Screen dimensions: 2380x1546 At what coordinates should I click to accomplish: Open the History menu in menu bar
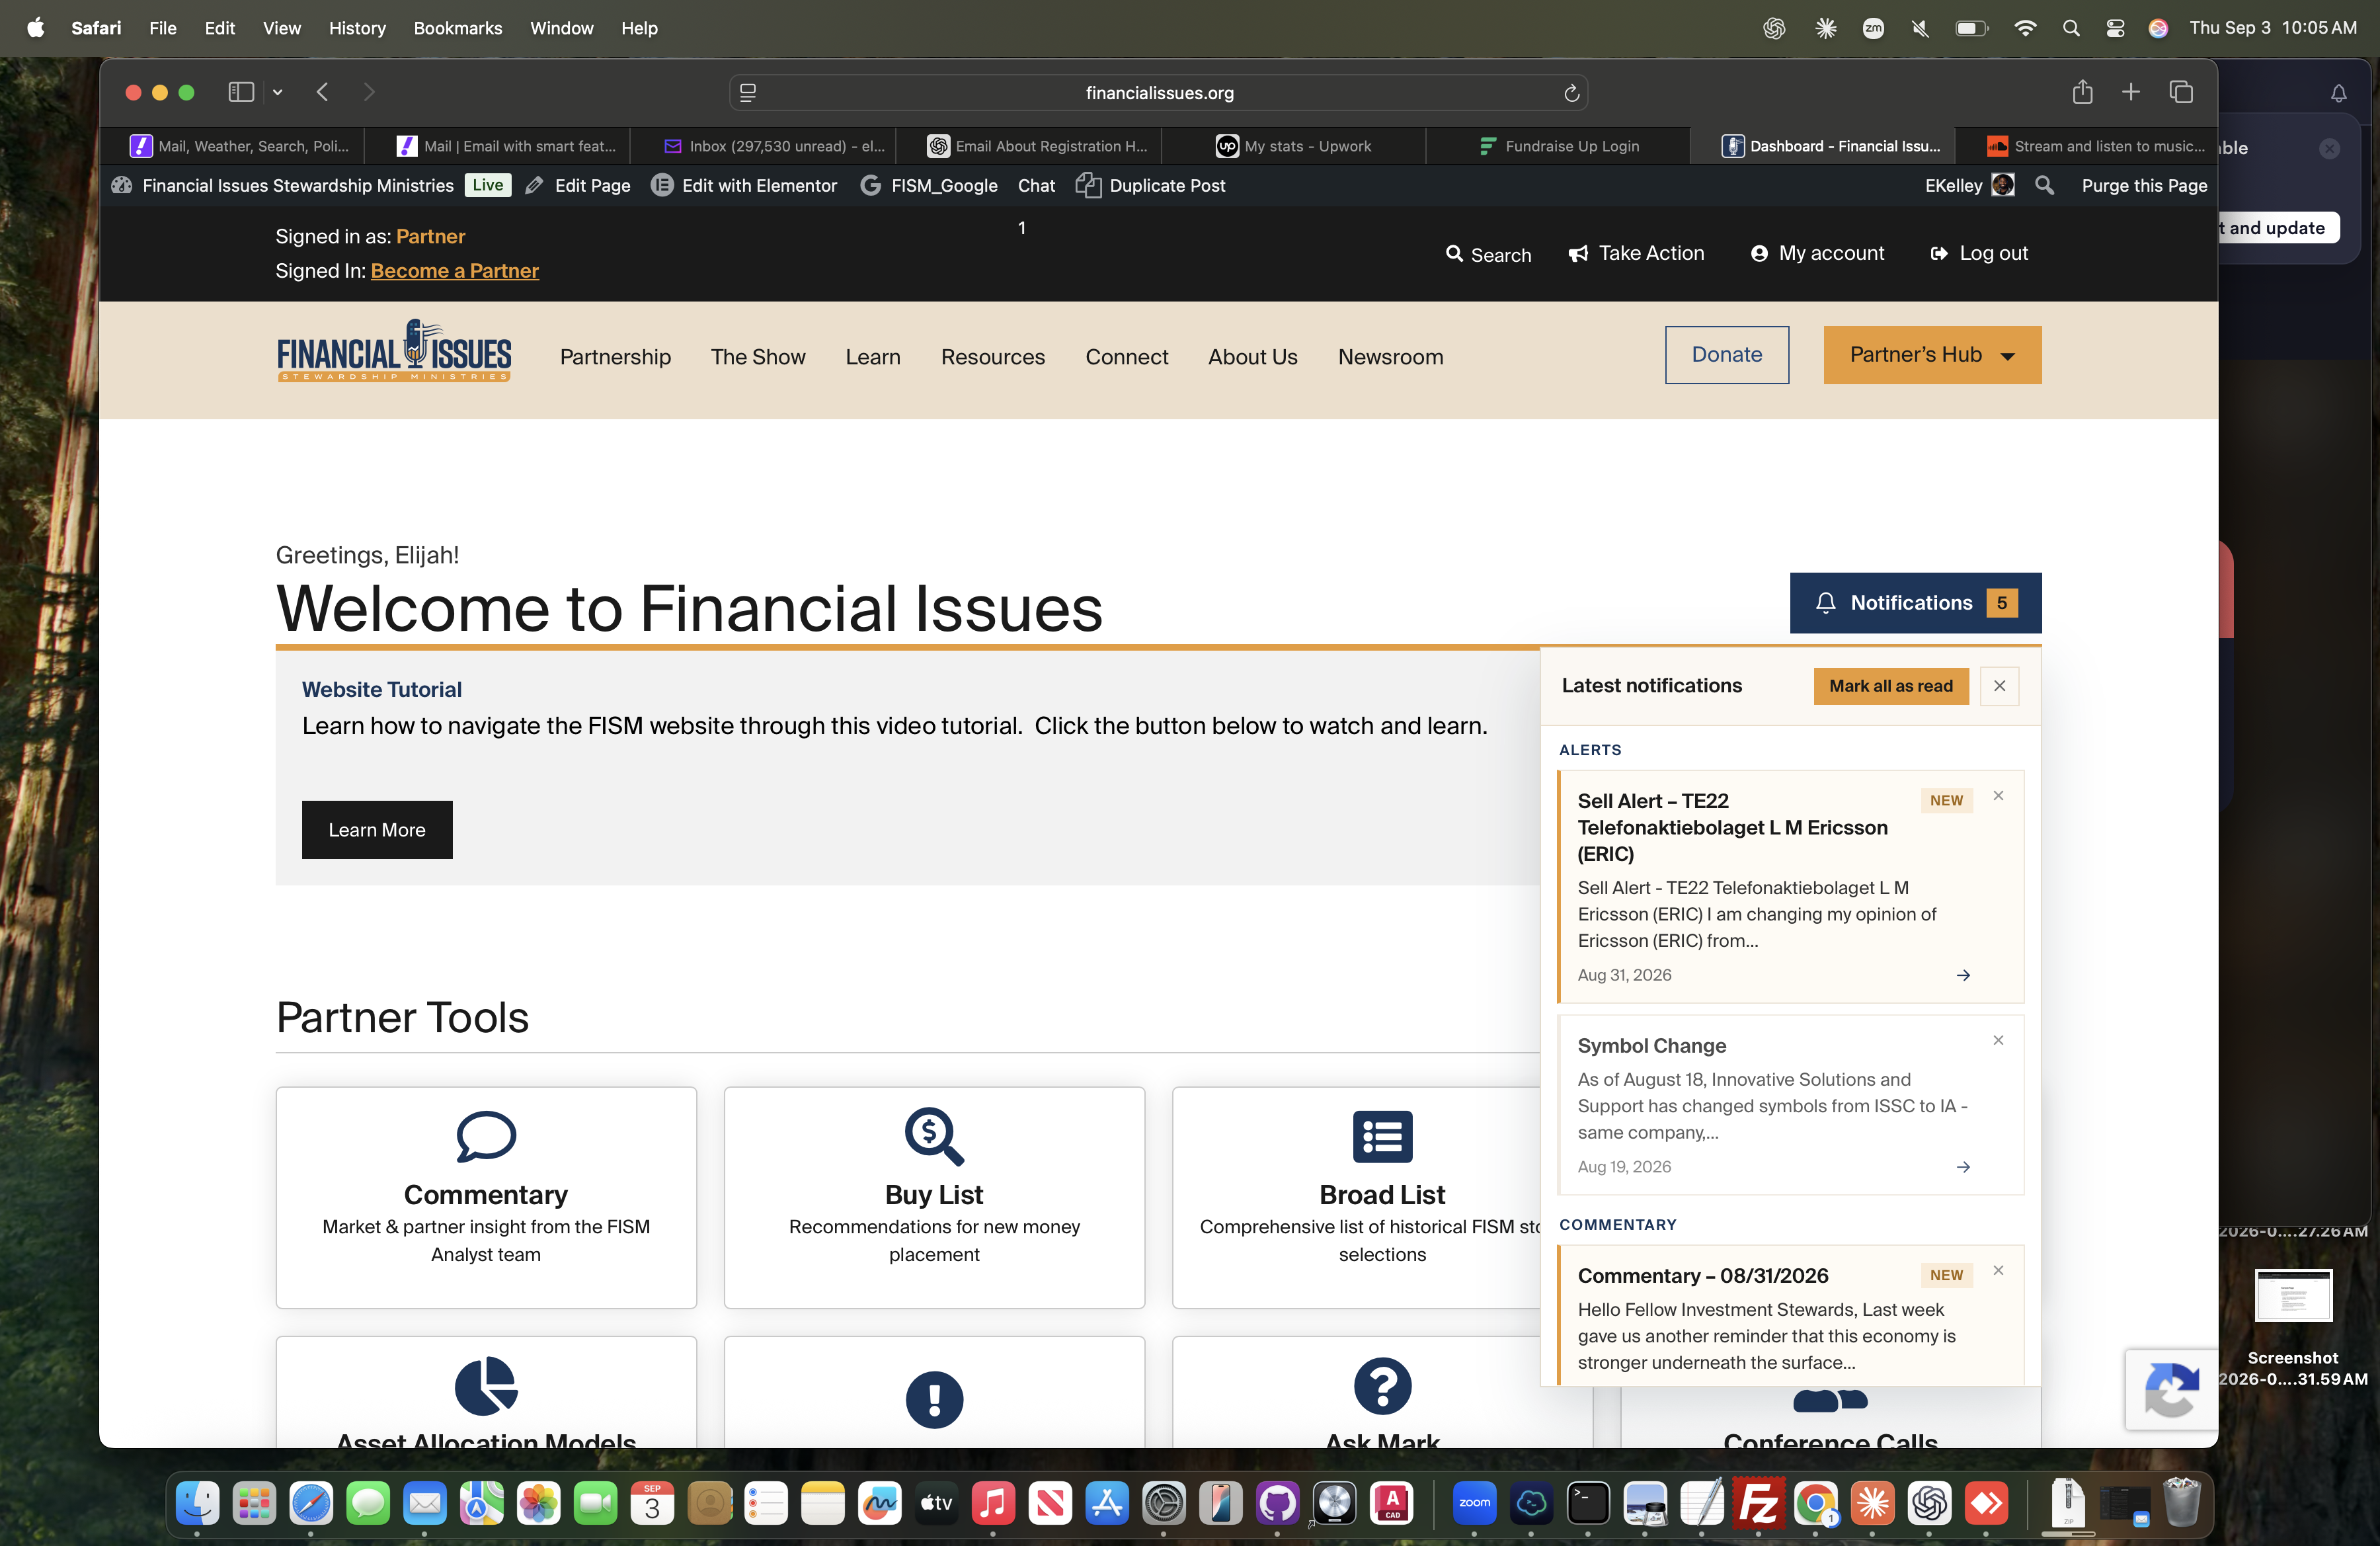tap(357, 28)
